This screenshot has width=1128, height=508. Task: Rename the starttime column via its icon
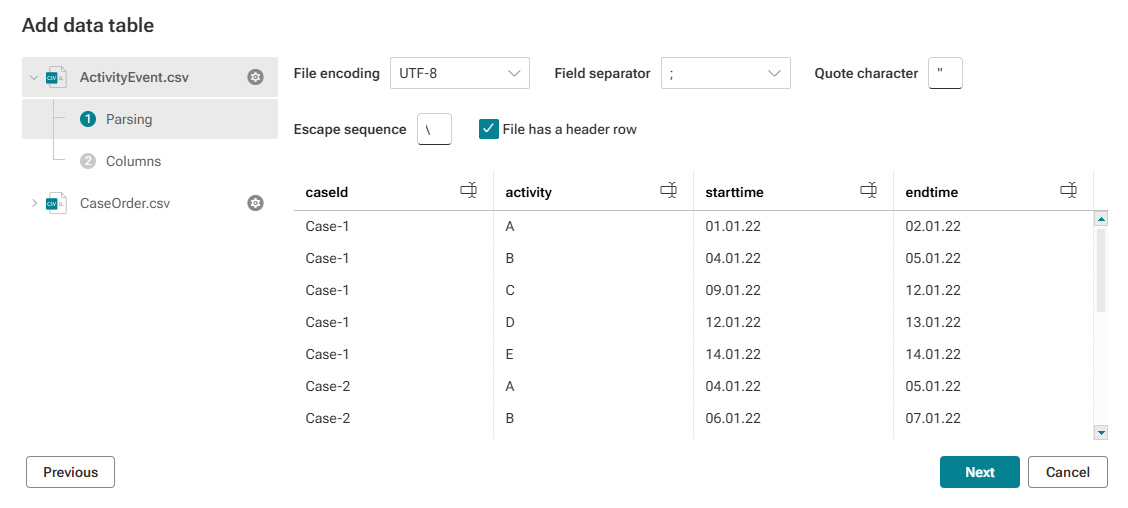click(869, 191)
